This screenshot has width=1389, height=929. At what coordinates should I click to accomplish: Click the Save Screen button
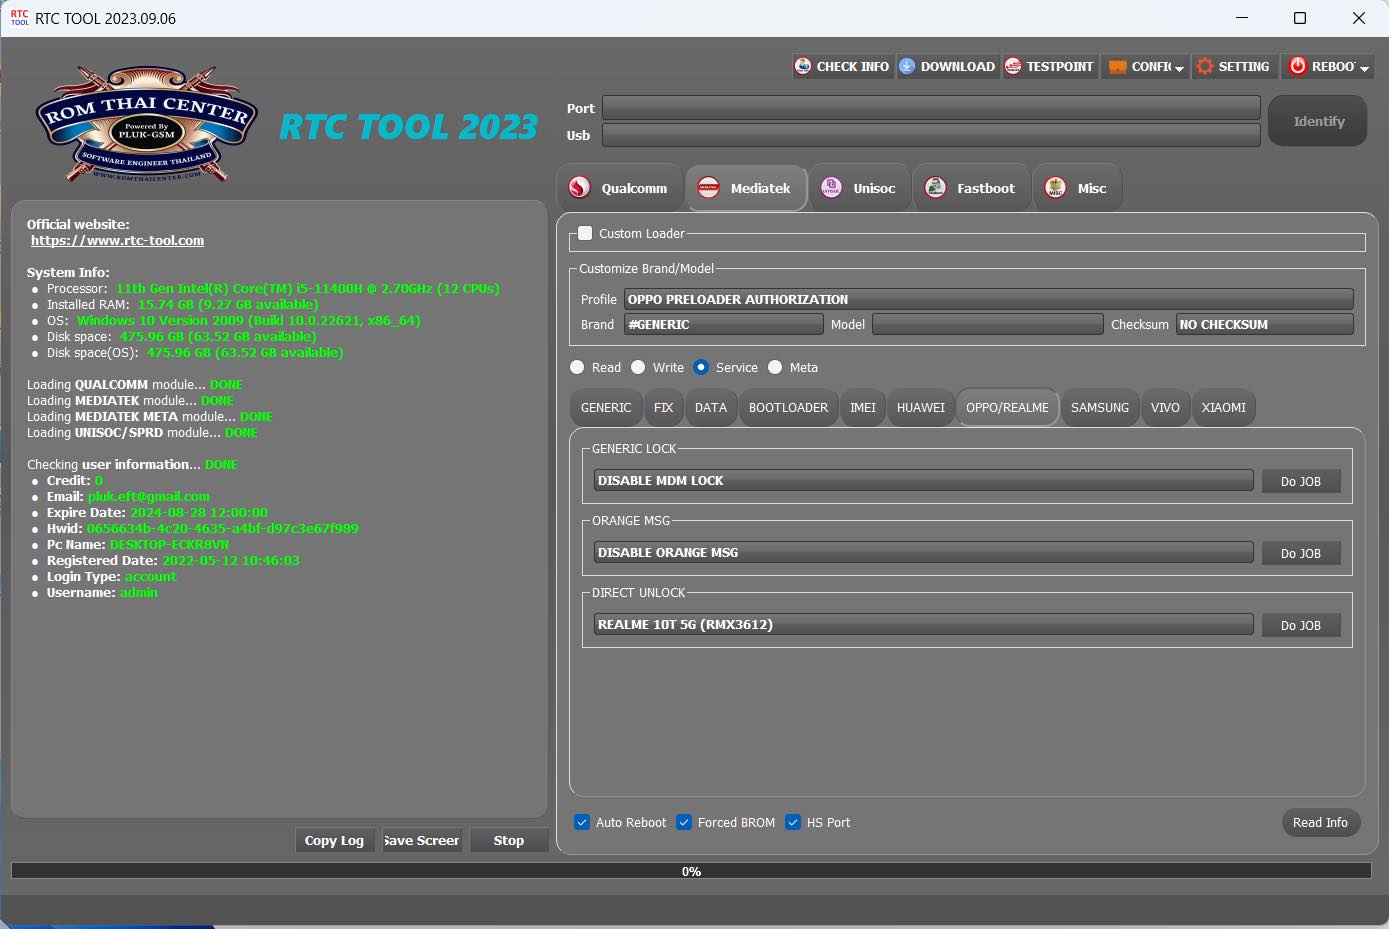click(x=422, y=840)
